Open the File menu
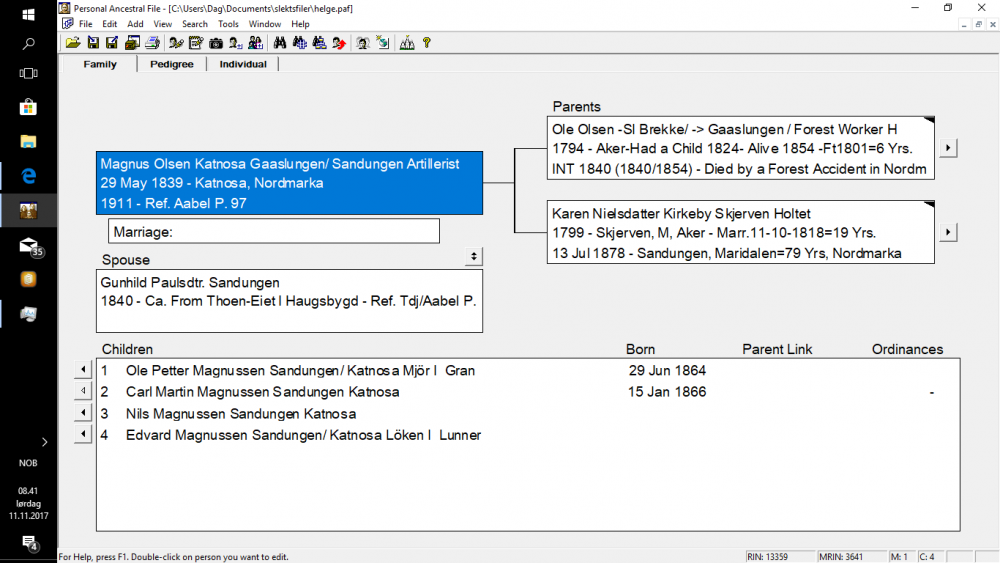The image size is (1000, 563). tap(85, 24)
